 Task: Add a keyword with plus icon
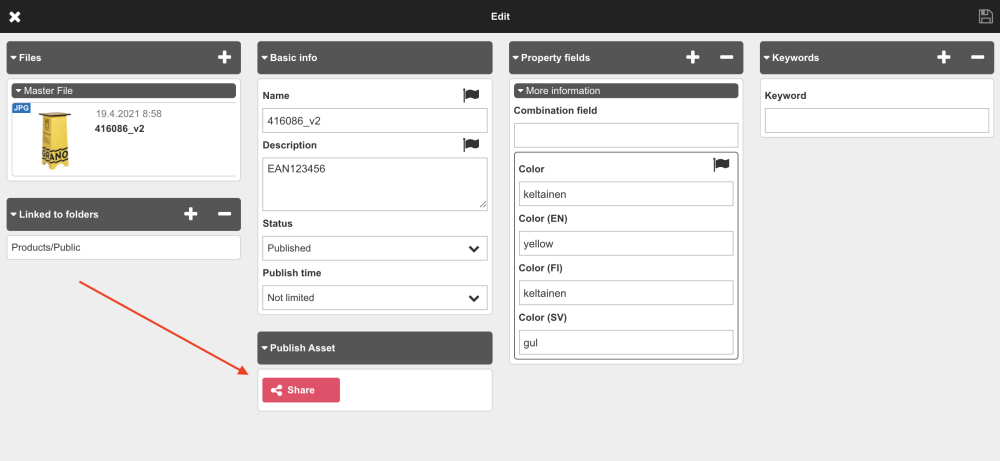point(943,57)
